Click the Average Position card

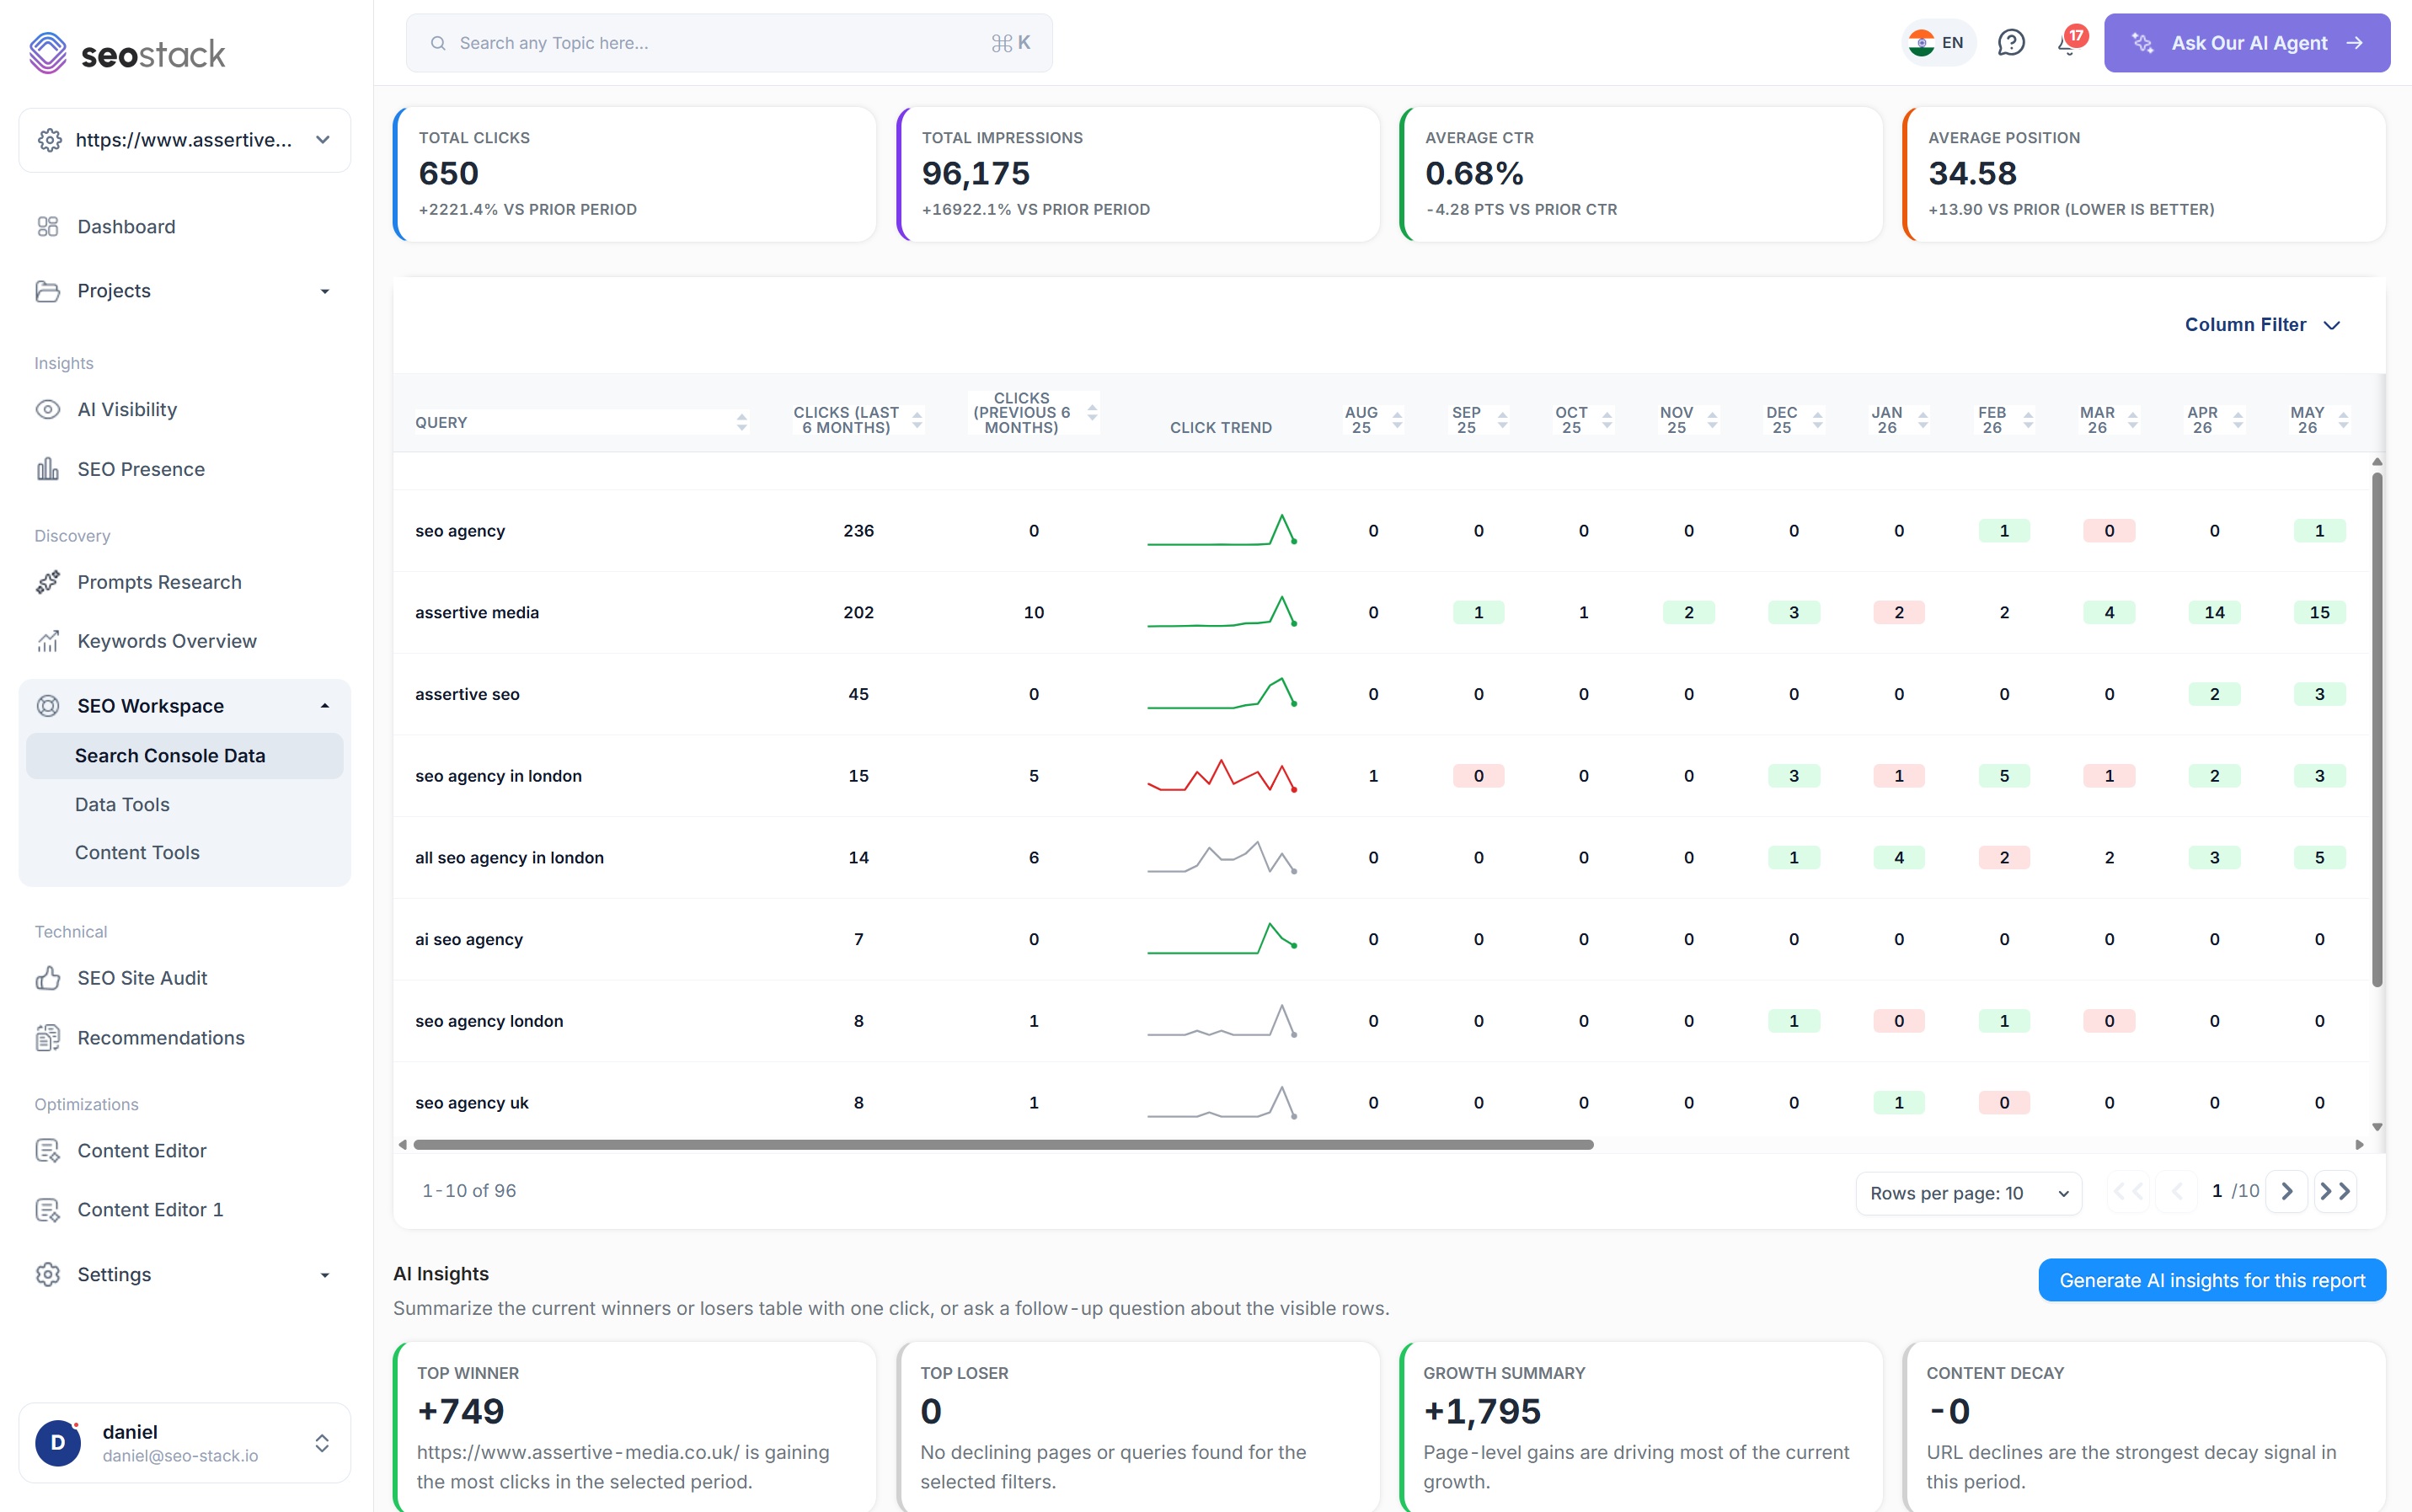2144,174
